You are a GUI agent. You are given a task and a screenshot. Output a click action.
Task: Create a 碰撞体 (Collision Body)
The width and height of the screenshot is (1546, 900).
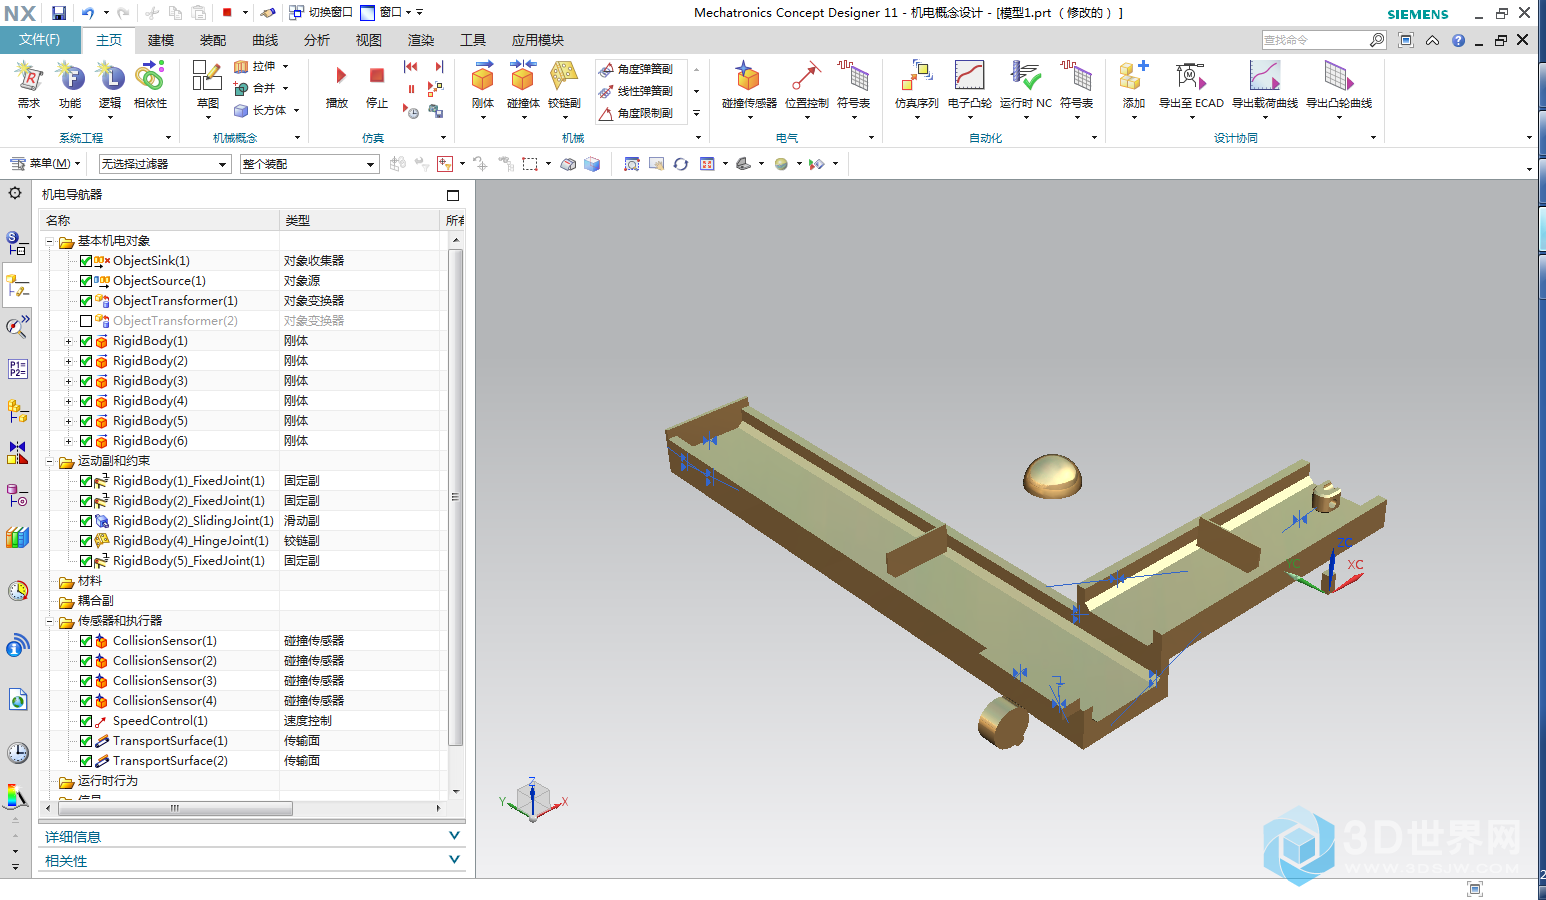523,84
